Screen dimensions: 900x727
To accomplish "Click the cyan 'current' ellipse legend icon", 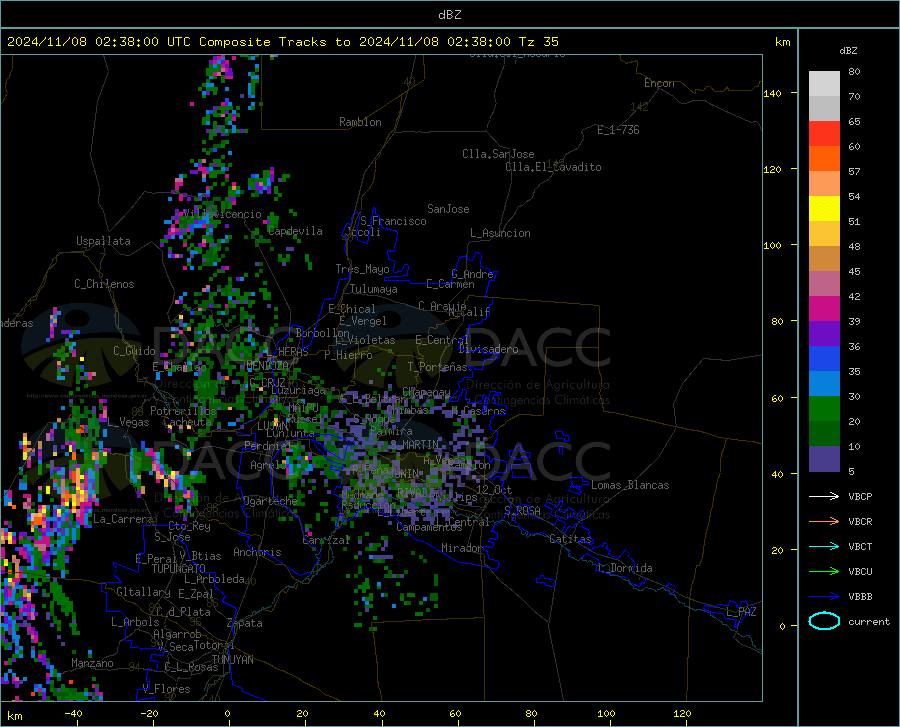I will 824,621.
